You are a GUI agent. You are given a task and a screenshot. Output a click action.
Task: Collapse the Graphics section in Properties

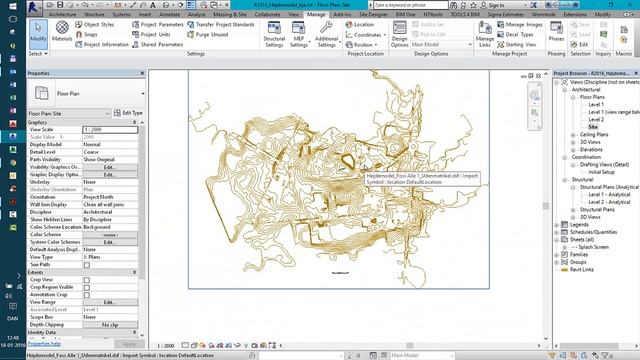point(134,122)
